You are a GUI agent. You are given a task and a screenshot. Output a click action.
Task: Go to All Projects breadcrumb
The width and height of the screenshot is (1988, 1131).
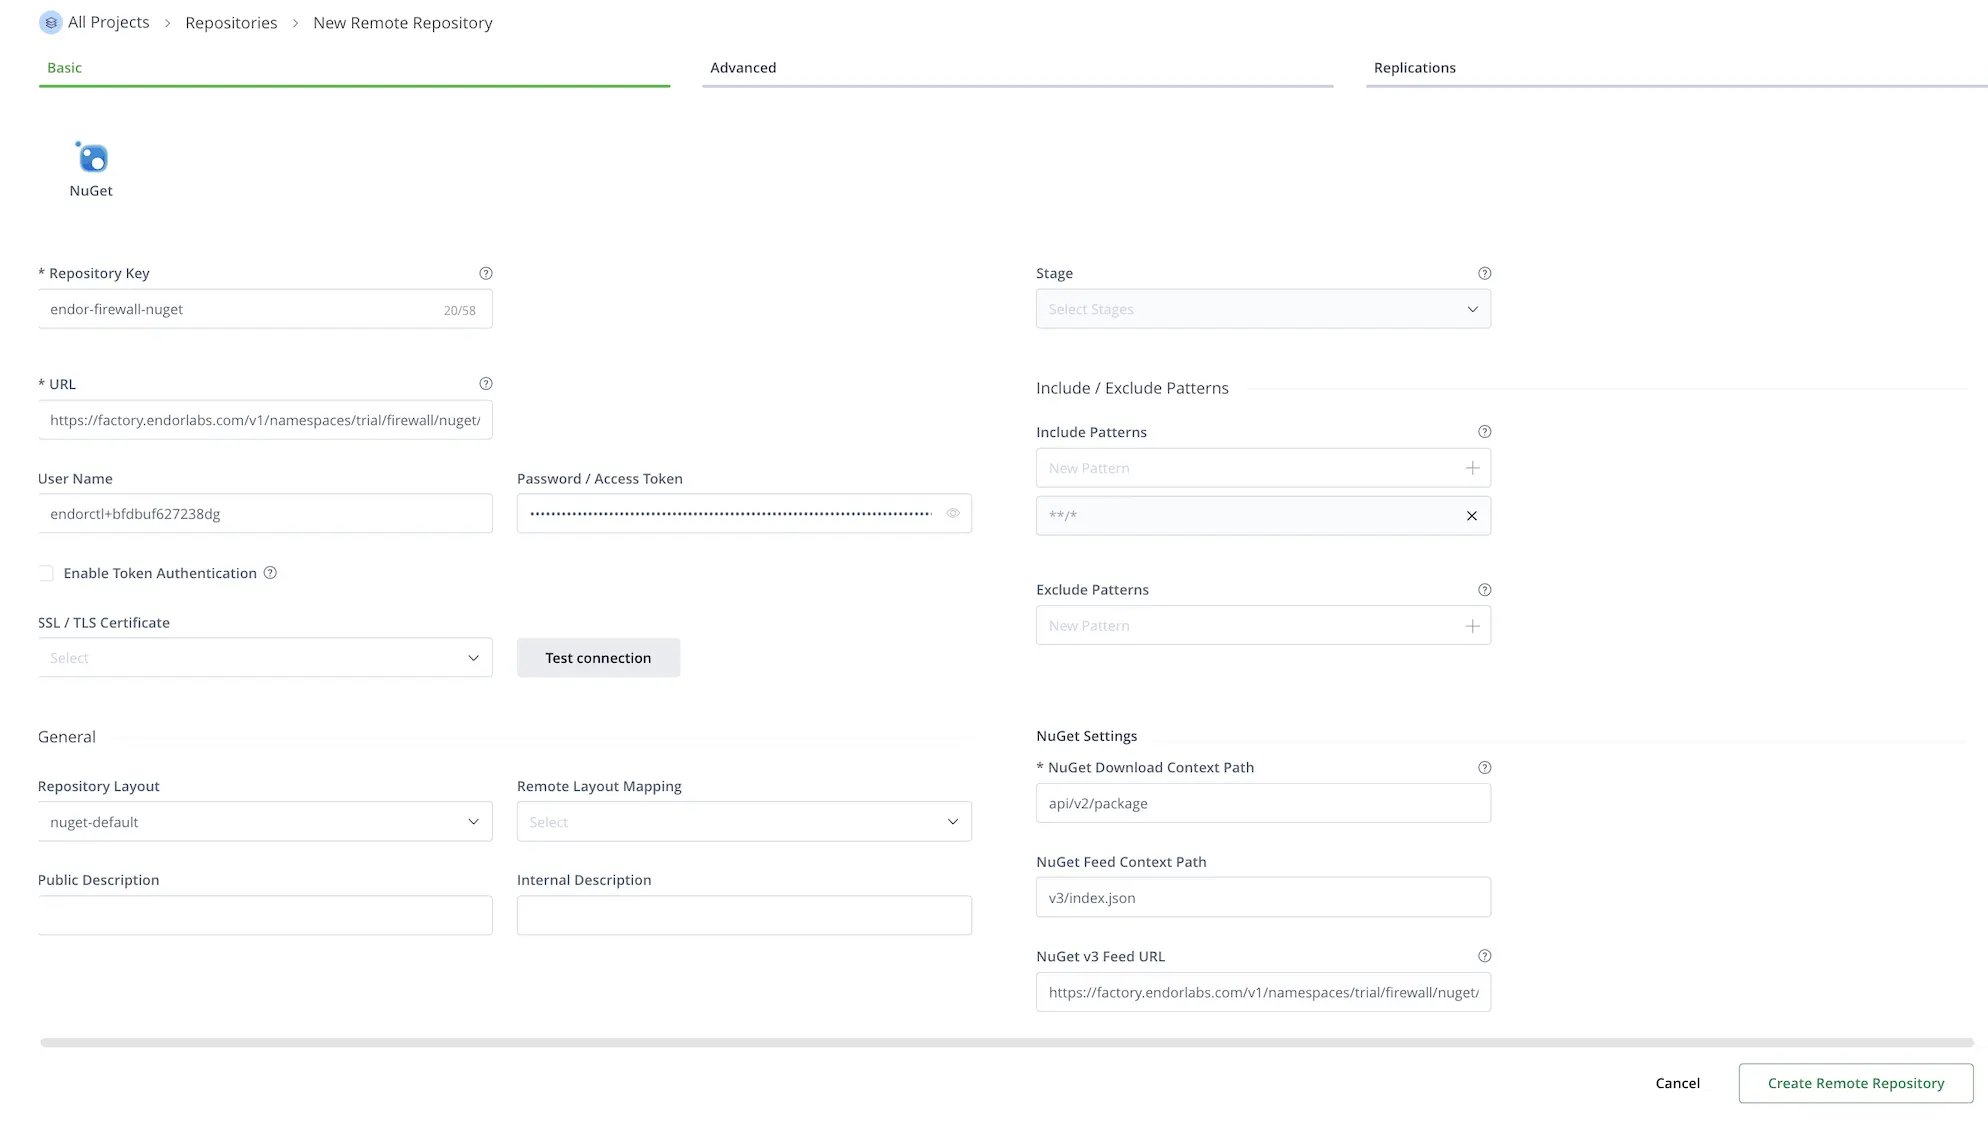point(108,22)
